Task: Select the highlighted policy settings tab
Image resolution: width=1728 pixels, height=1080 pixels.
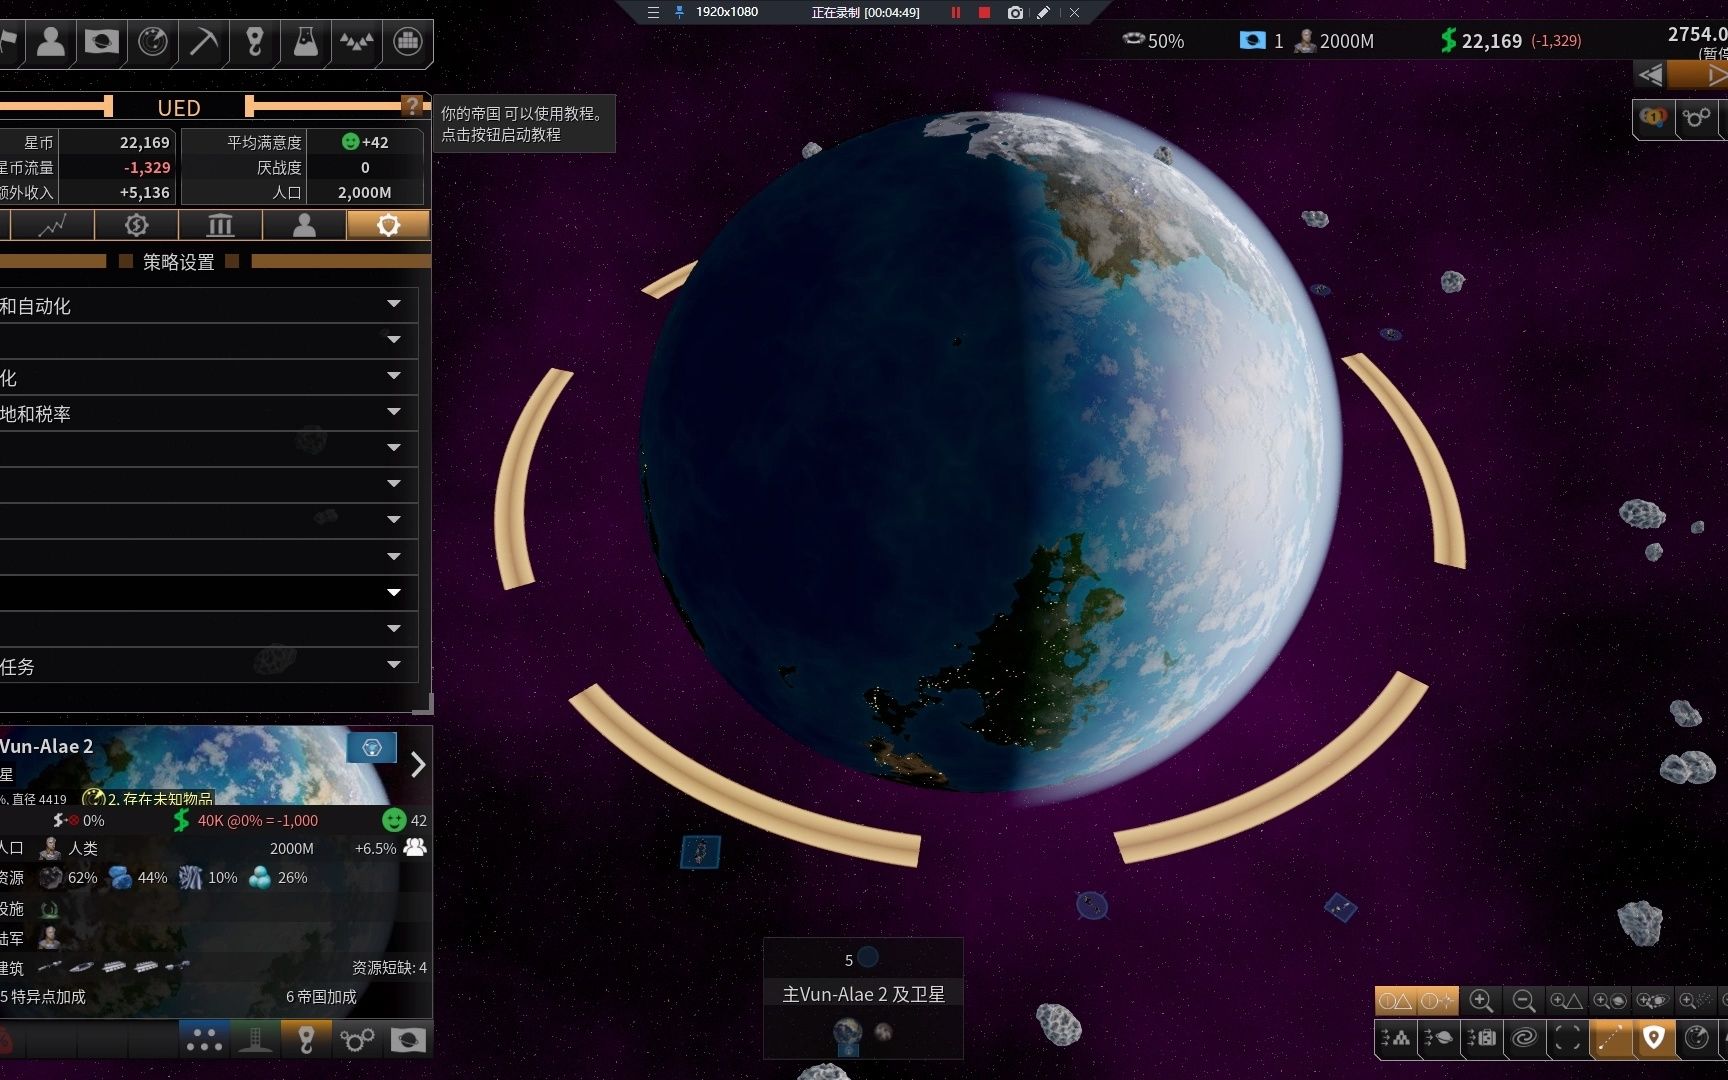Action: tap(388, 225)
